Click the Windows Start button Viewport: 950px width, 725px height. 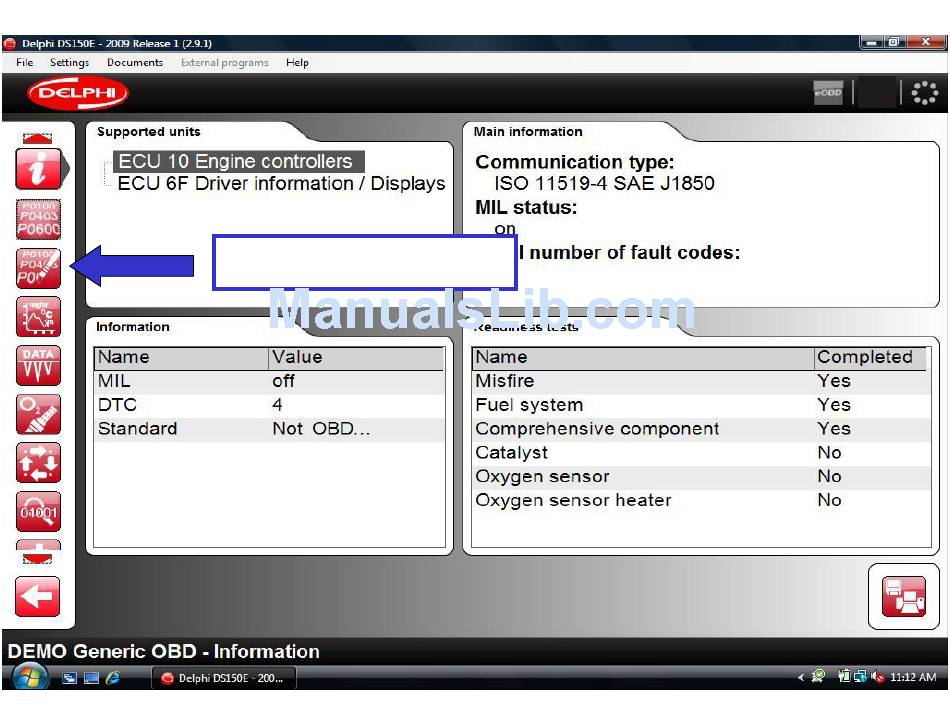click(30, 677)
